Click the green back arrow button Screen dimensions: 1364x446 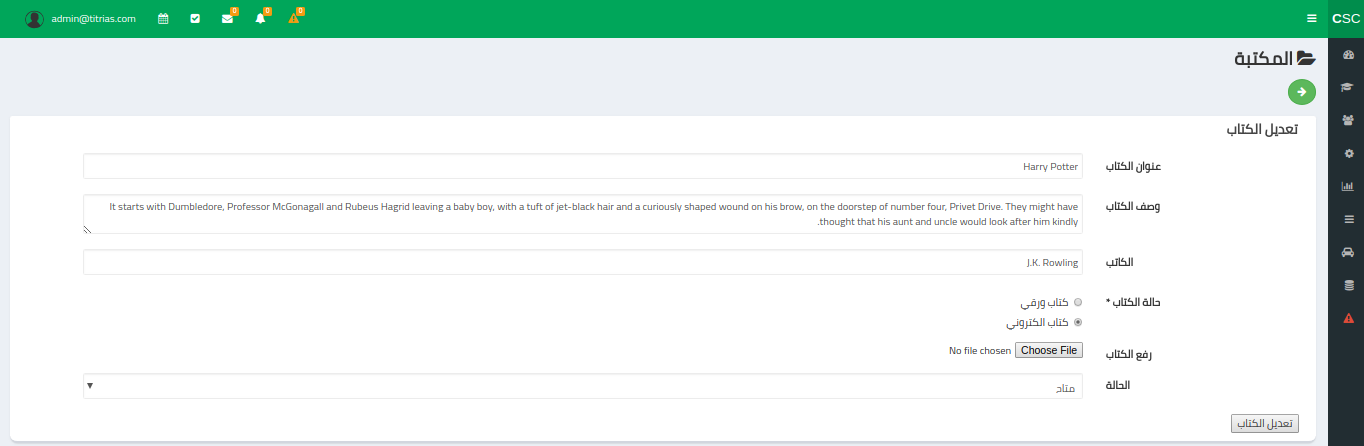point(1302,92)
